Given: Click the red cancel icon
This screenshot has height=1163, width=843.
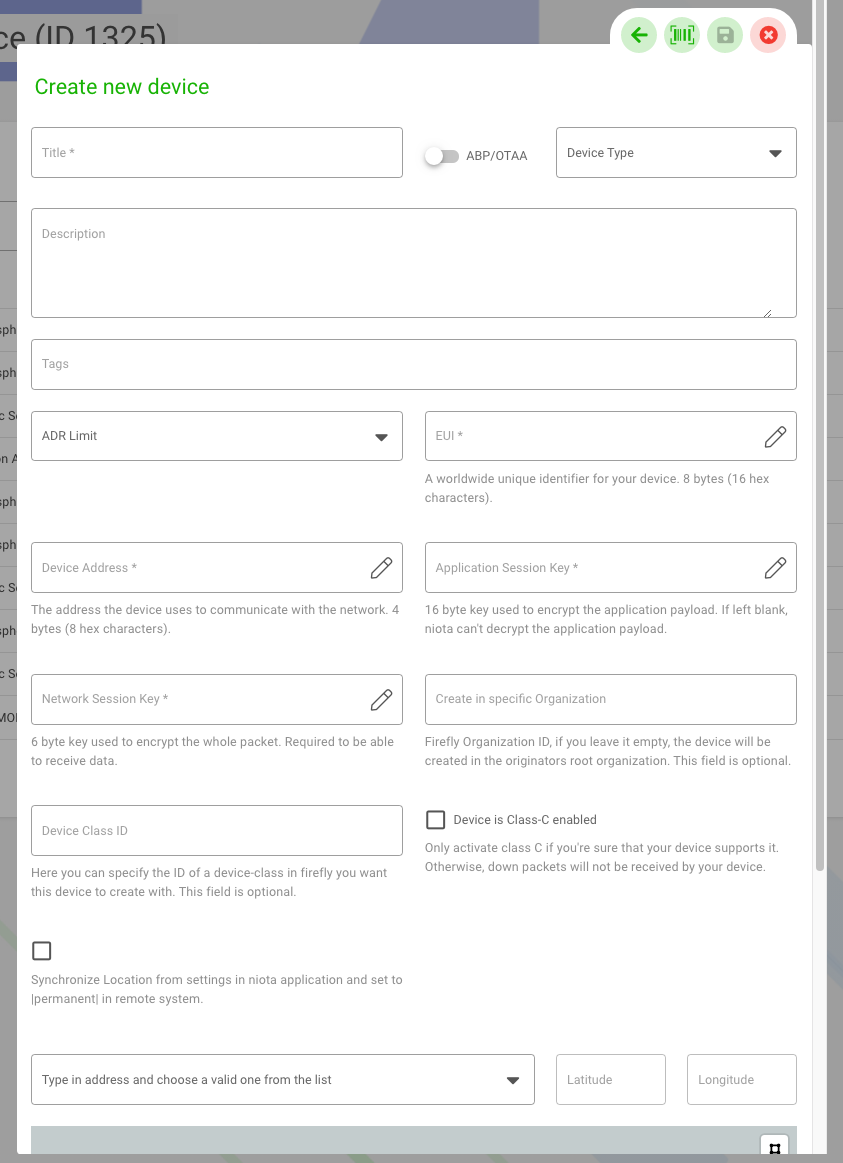Looking at the screenshot, I should tap(768, 36).
